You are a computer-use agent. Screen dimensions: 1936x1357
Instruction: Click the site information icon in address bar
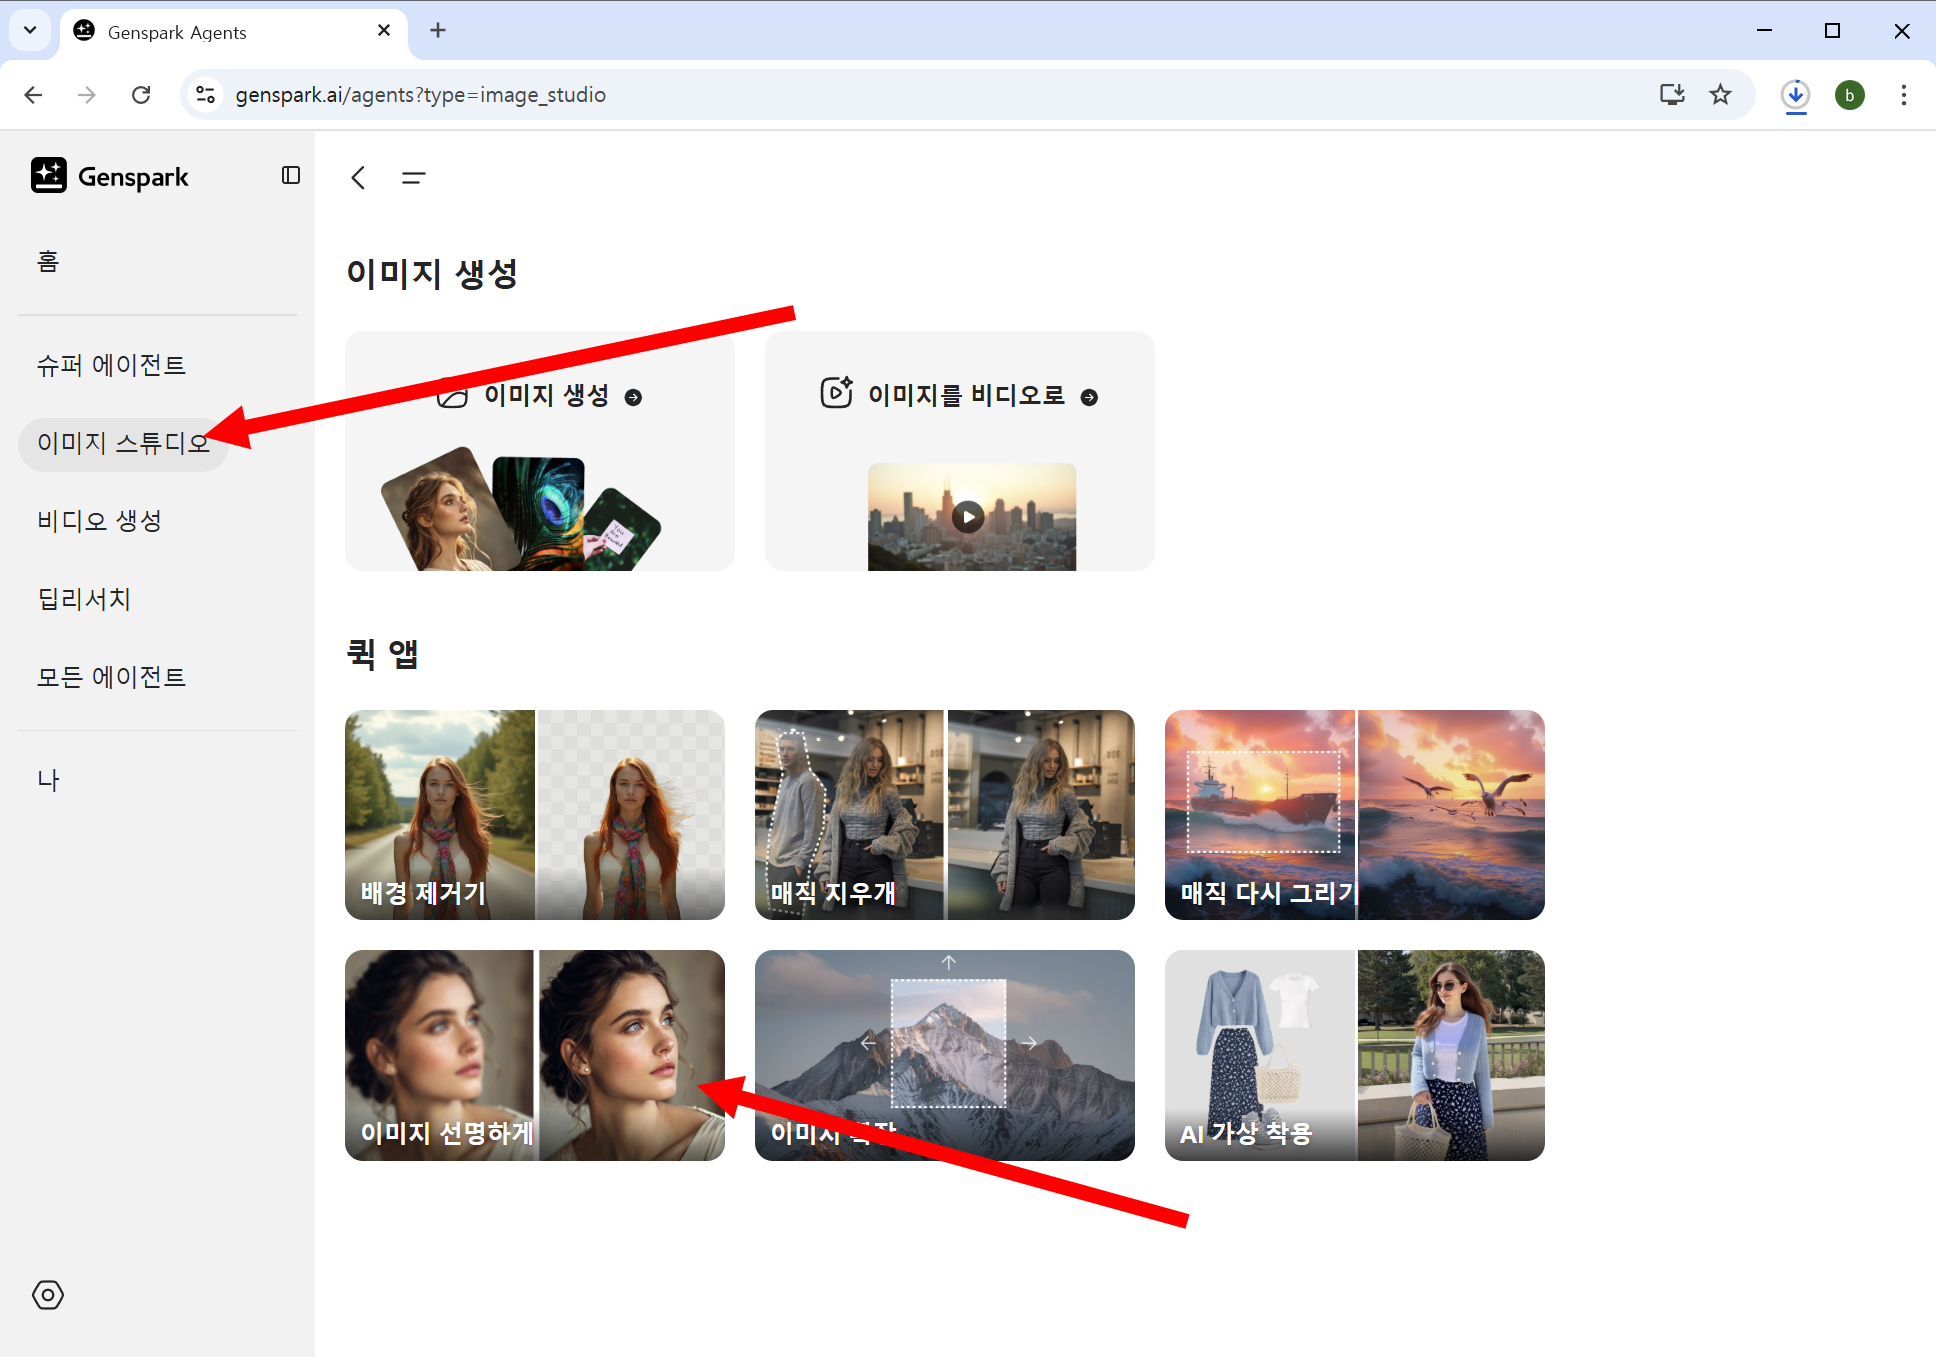click(206, 95)
